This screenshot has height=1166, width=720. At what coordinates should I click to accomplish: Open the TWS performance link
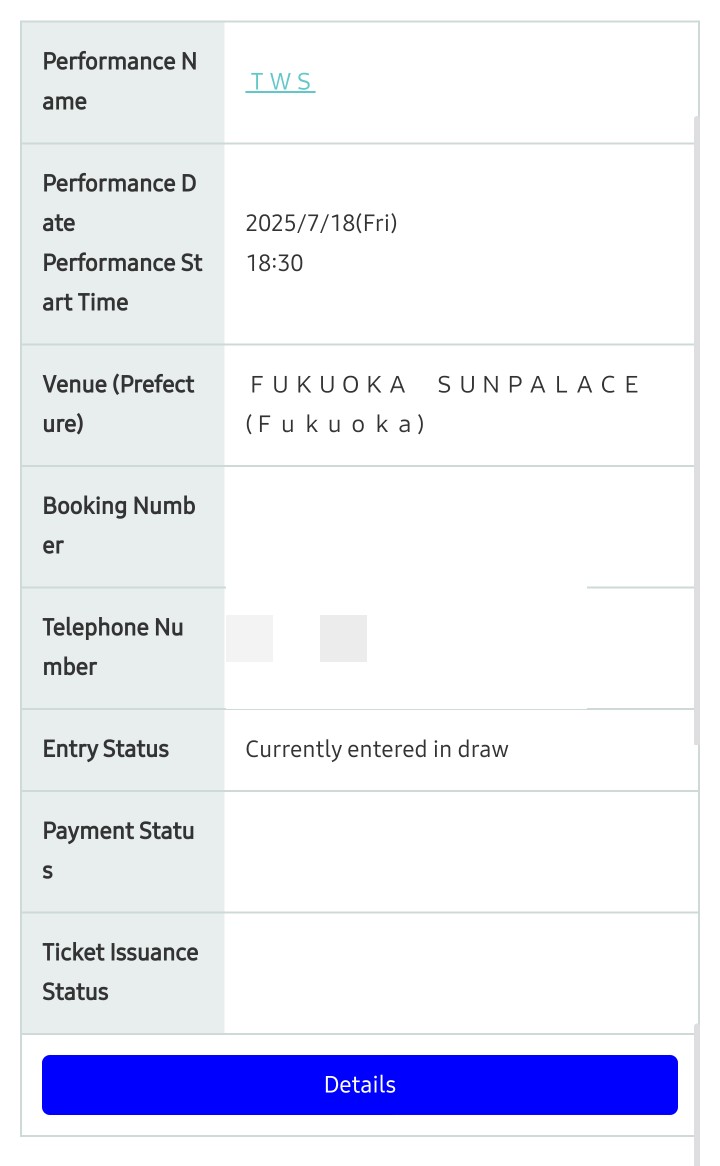click(x=280, y=82)
